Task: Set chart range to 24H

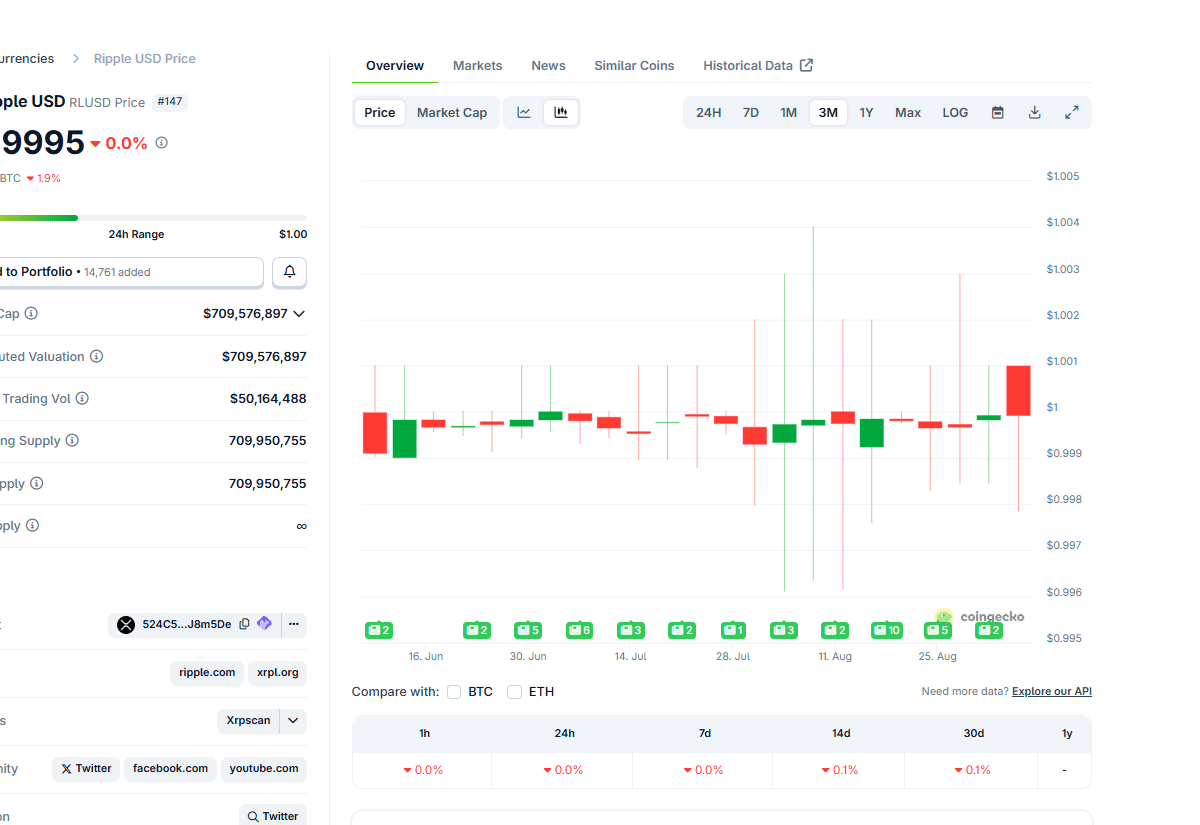Action: pyautogui.click(x=709, y=112)
